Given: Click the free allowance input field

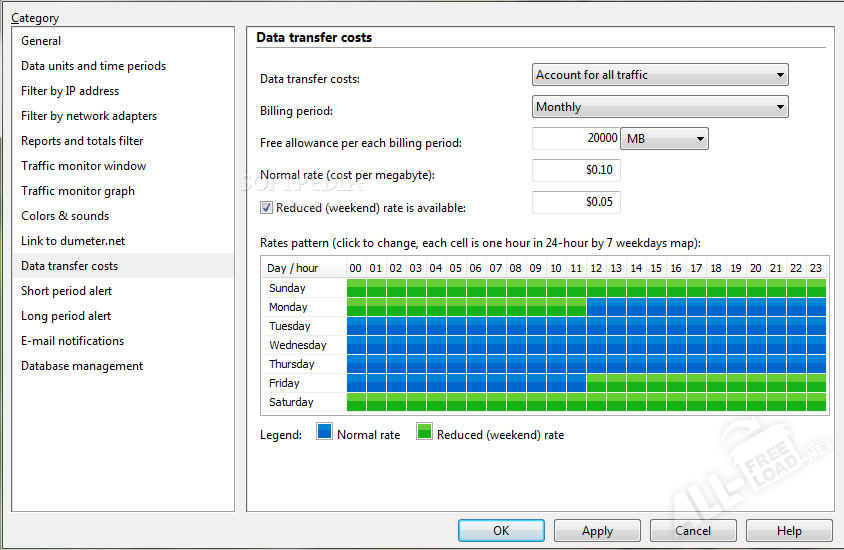Looking at the screenshot, I should [576, 139].
